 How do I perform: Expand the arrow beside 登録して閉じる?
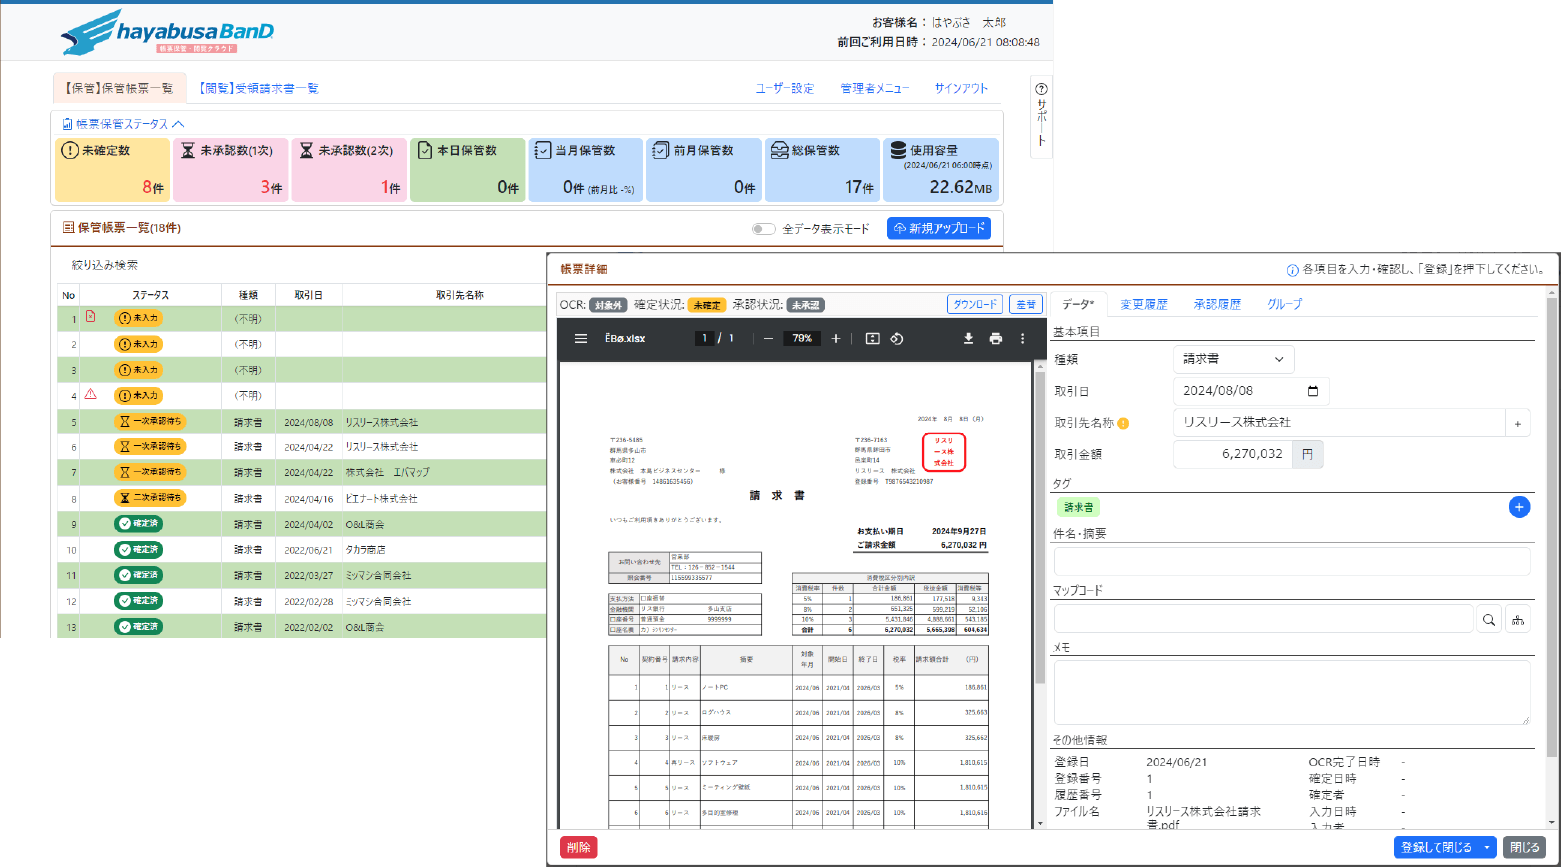1488,848
